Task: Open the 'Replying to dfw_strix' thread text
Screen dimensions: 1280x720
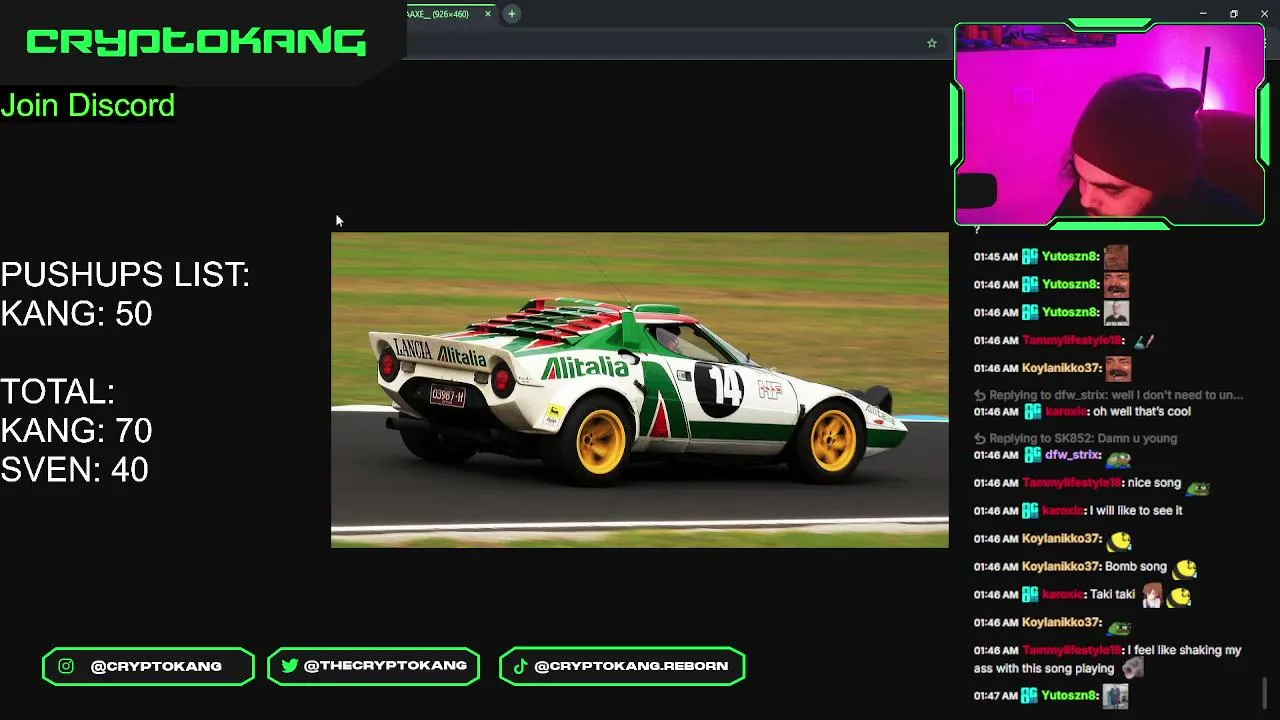Action: tap(1116, 395)
